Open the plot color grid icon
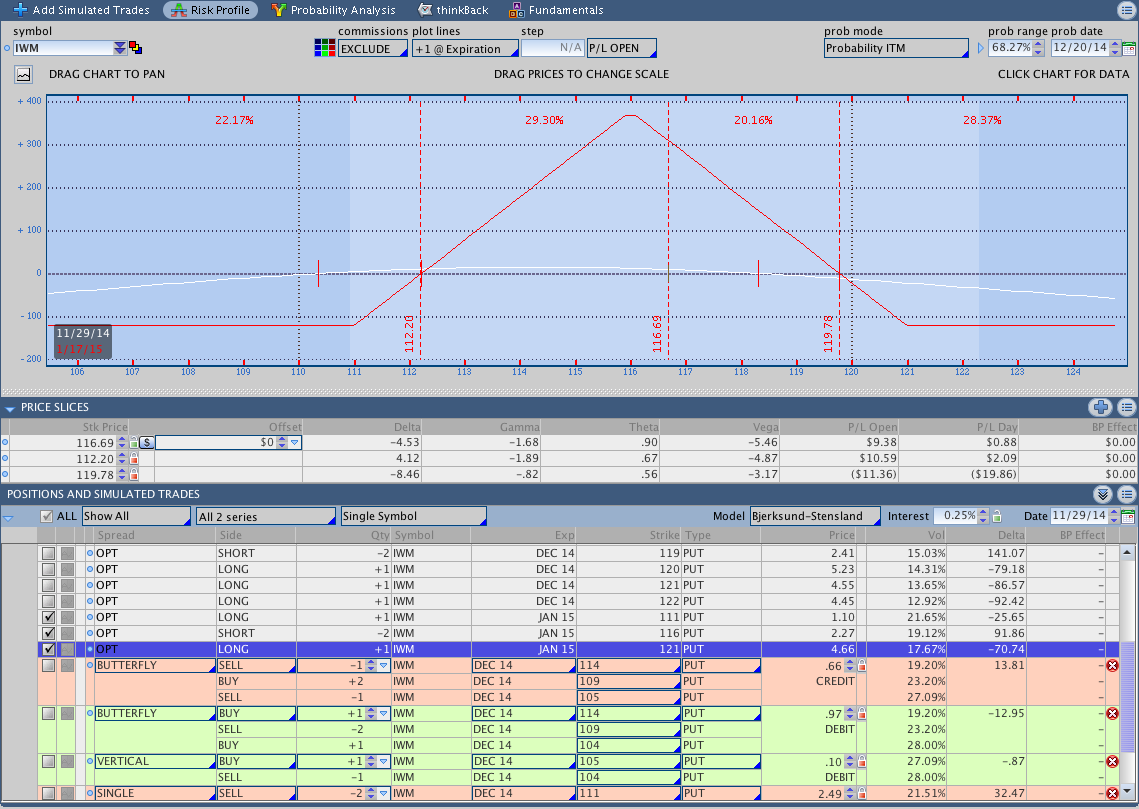Viewport: 1139px width, 809px height. point(325,48)
